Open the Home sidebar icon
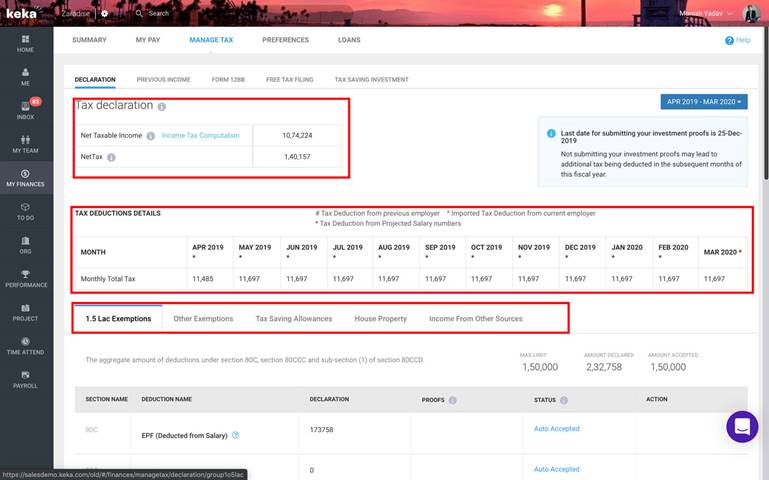769x480 pixels. pos(26,39)
